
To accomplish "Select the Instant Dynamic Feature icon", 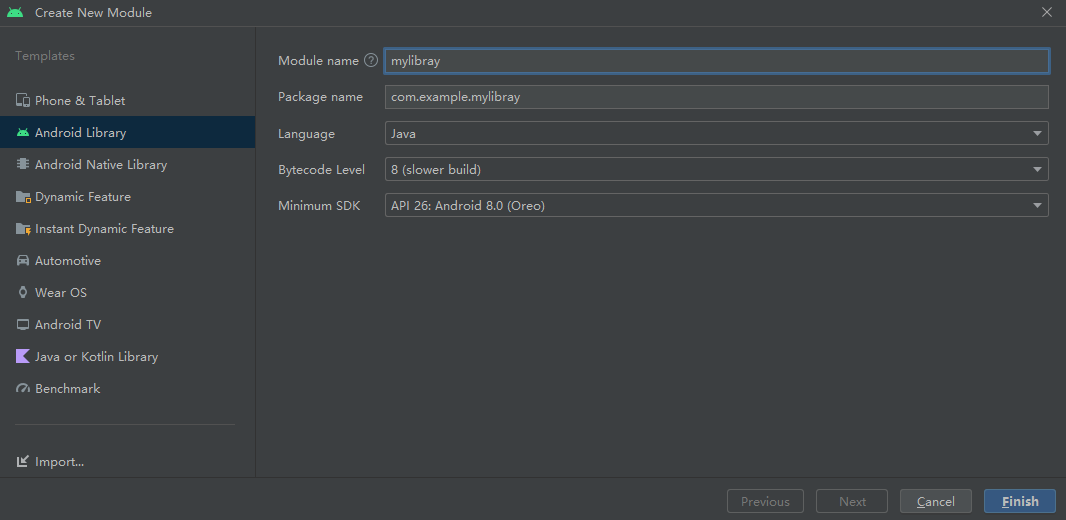I will [23, 228].
